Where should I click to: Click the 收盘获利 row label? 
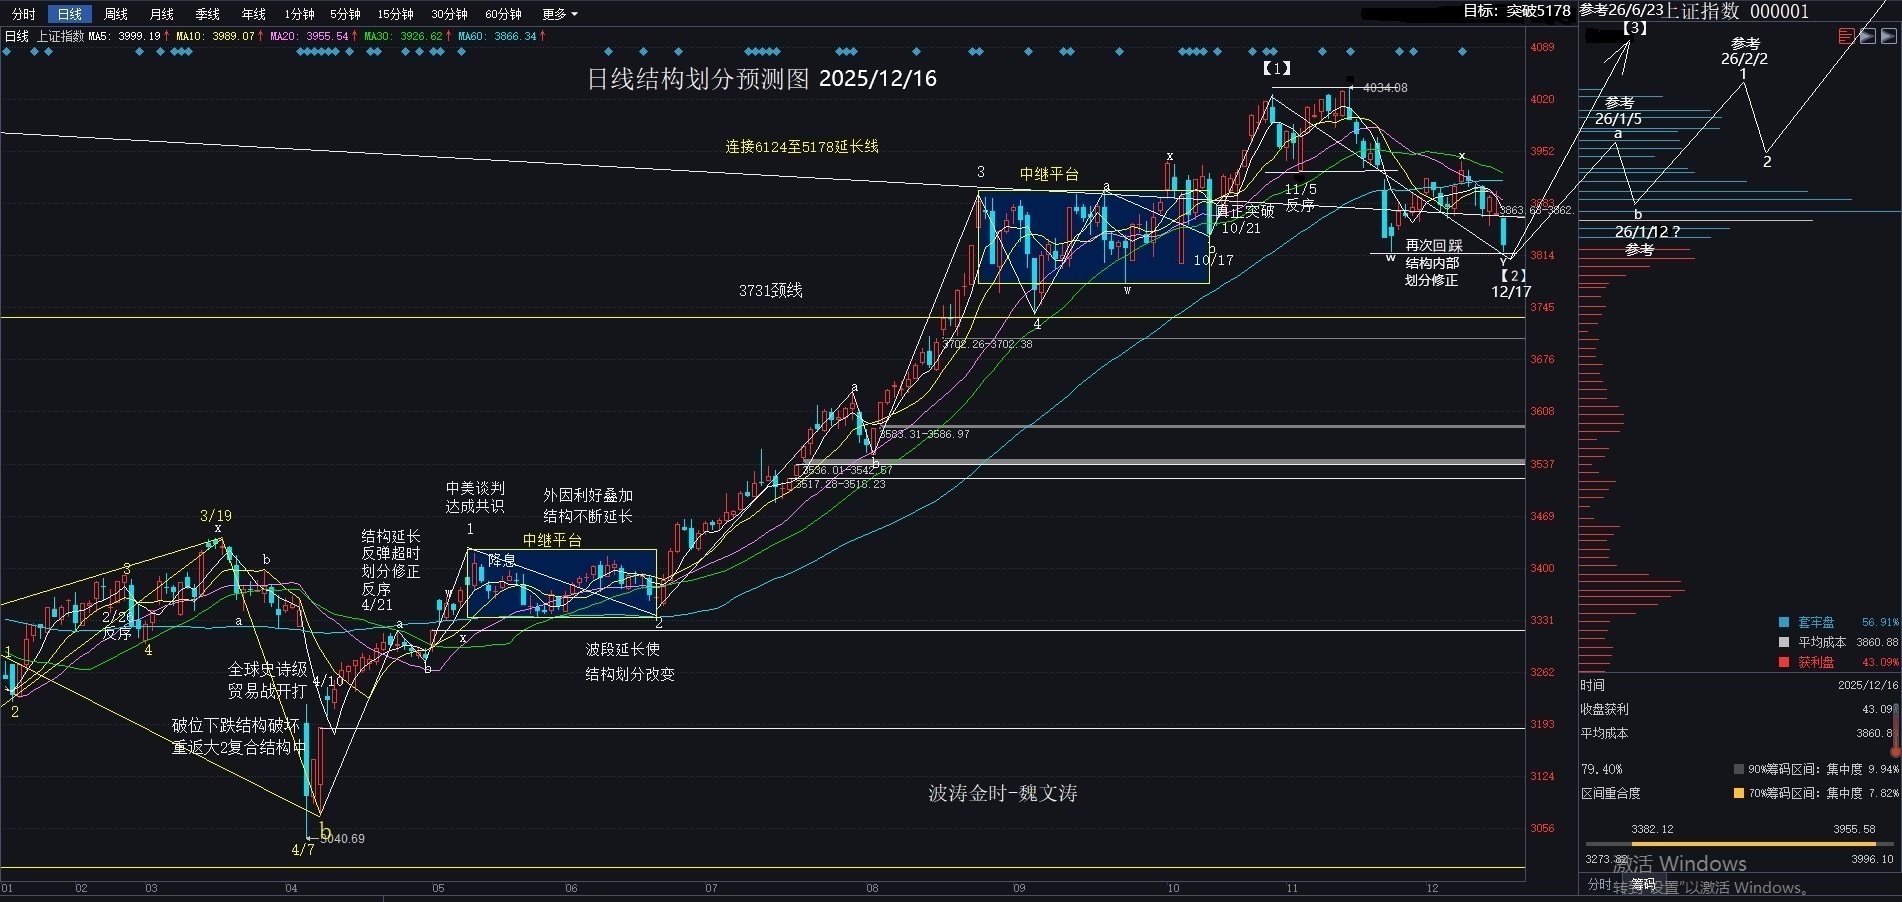pos(1605,709)
